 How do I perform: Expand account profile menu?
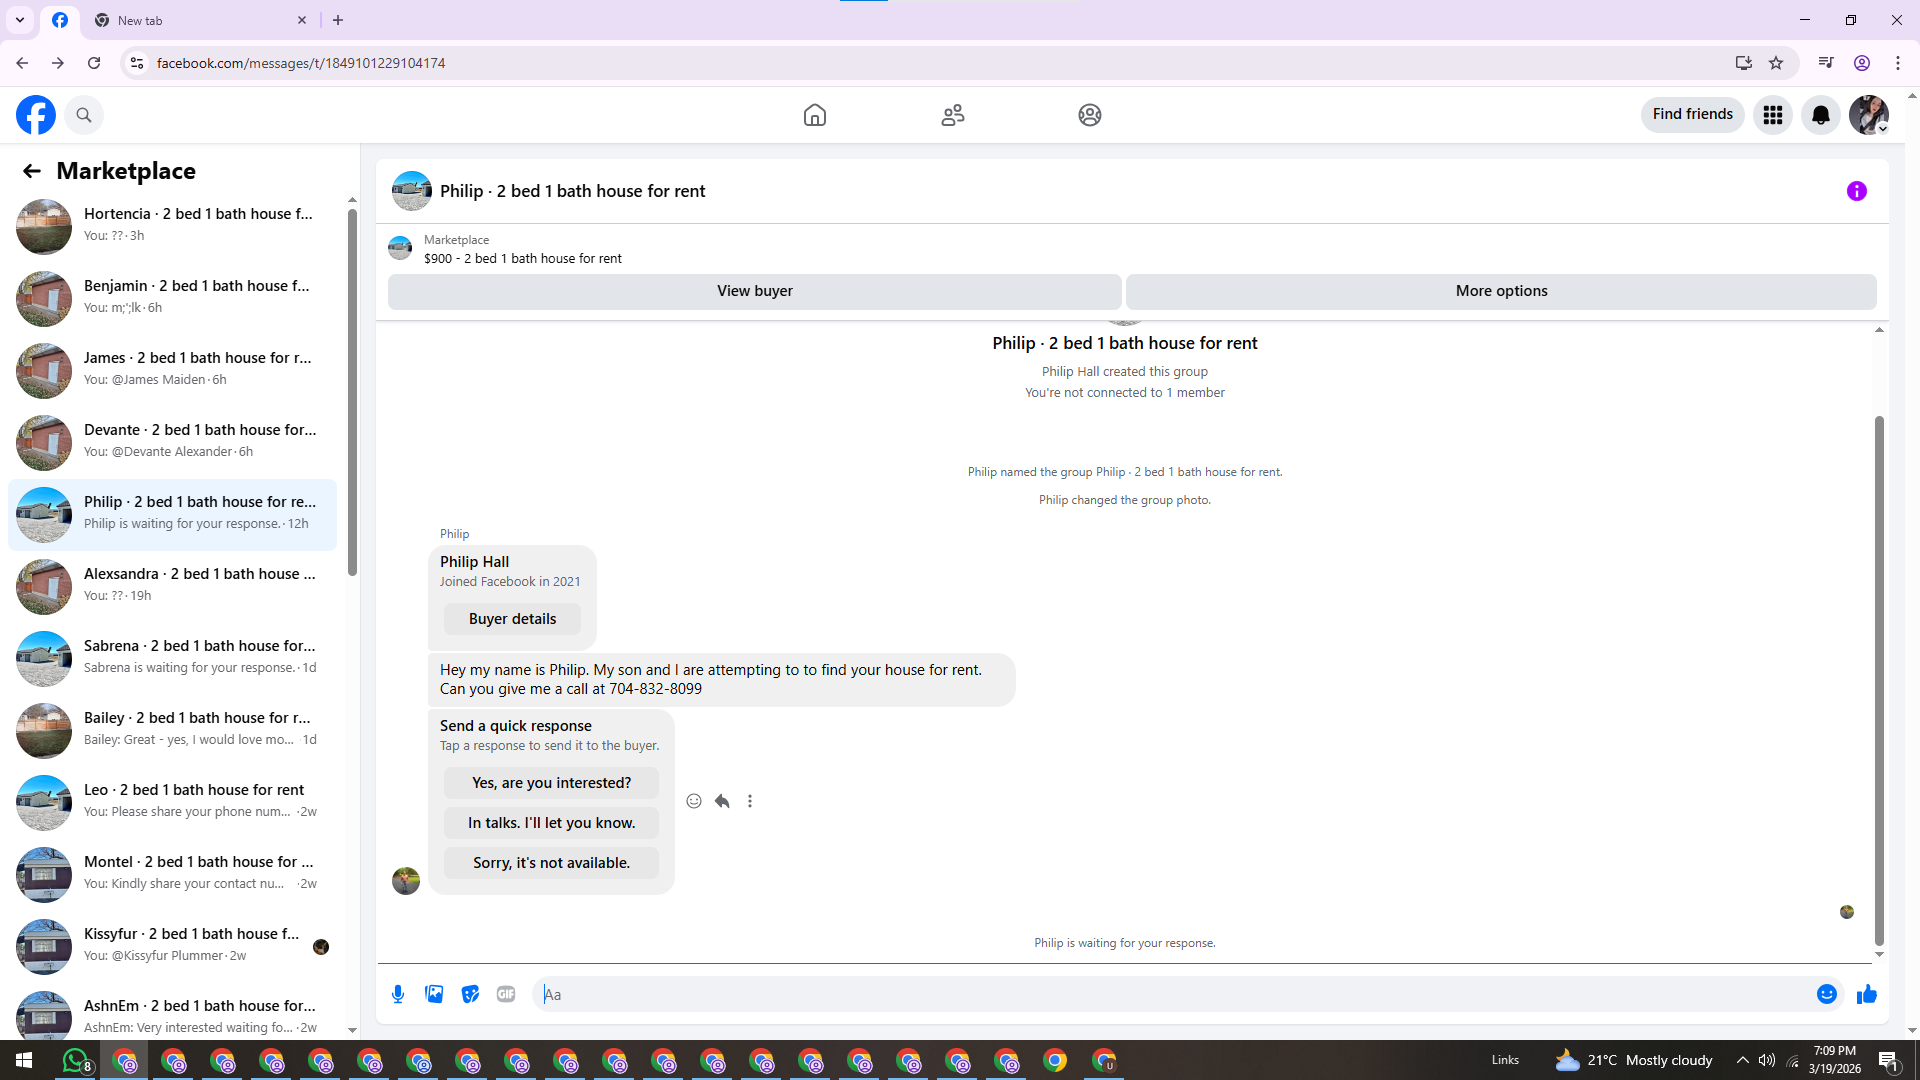[x=1868, y=115]
